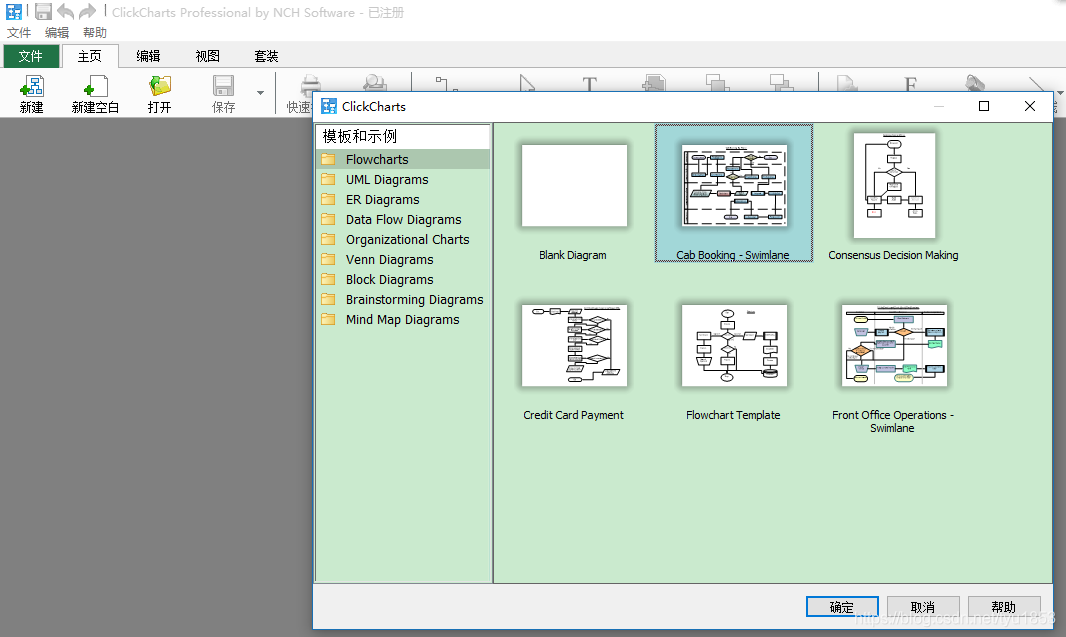
Task: Open the 帮助 menu in menu bar
Action: (x=95, y=33)
